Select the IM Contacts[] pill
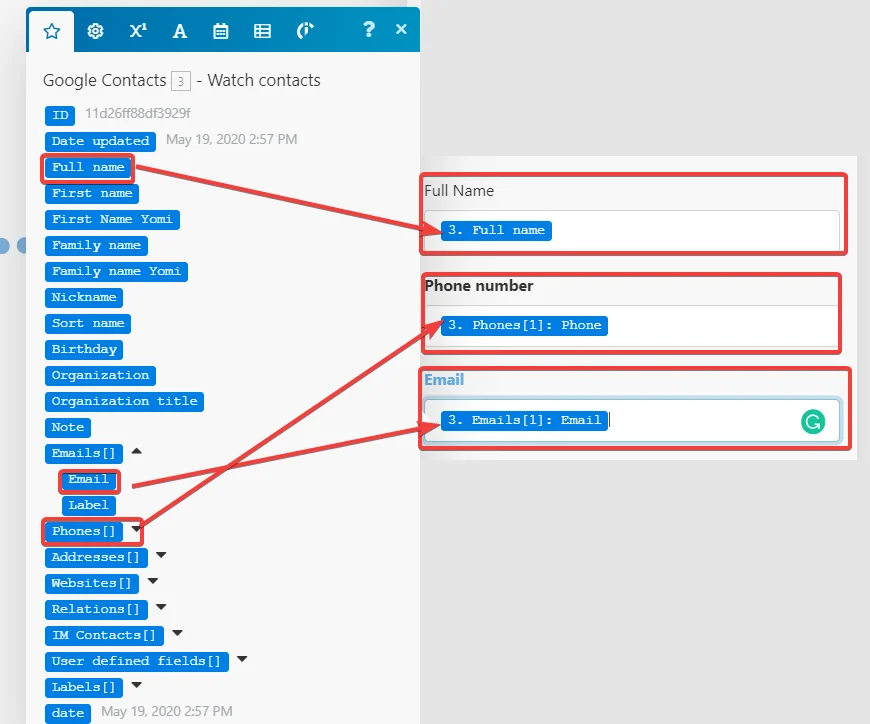870x724 pixels. point(104,636)
